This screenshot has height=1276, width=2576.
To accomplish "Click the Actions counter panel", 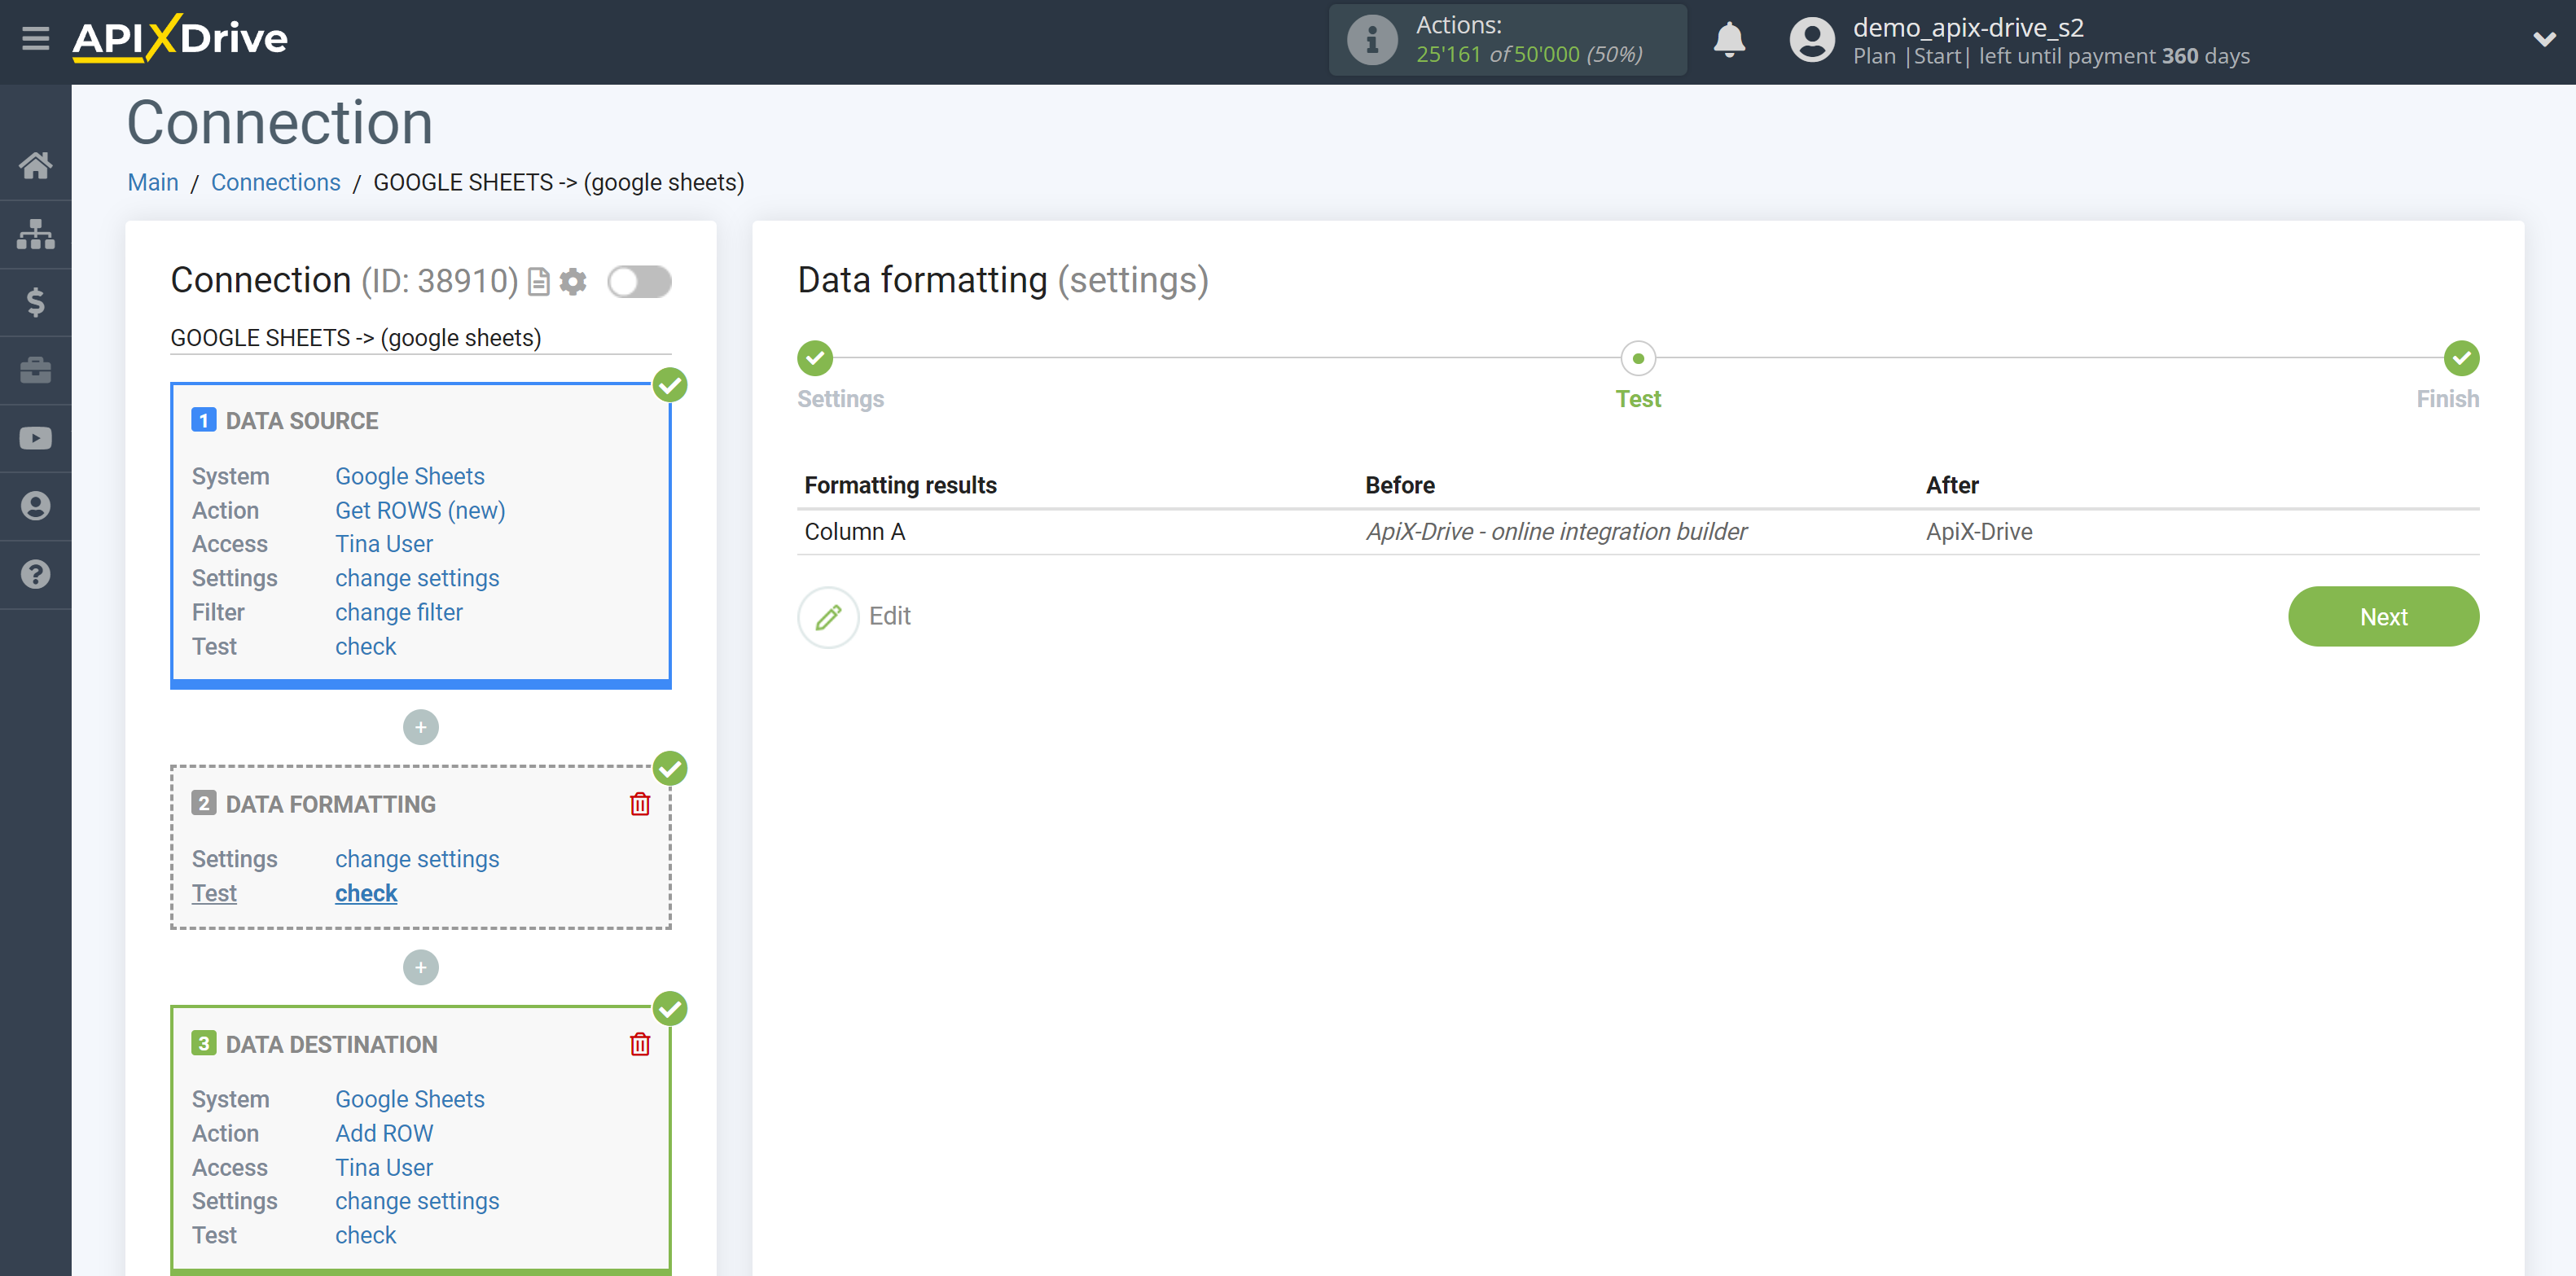I will (1508, 40).
